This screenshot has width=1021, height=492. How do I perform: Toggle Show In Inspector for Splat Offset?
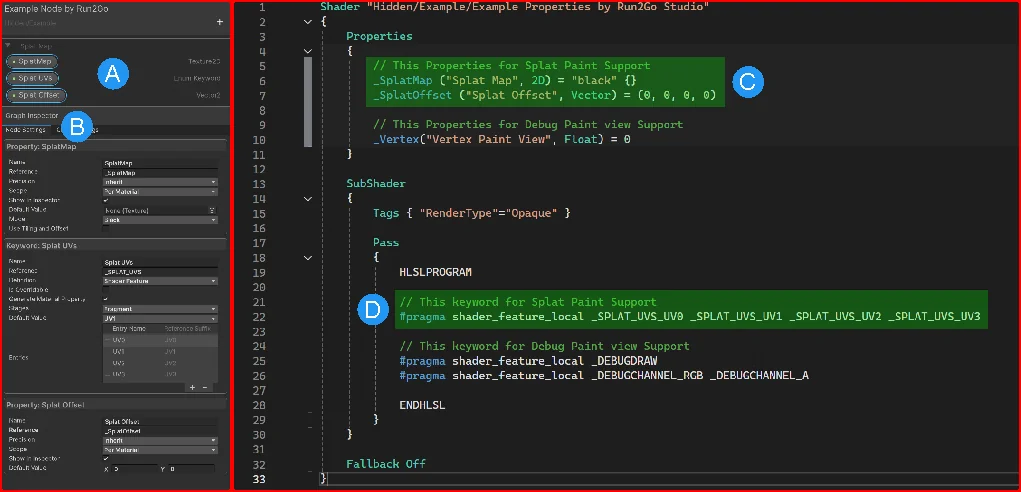coord(106,459)
